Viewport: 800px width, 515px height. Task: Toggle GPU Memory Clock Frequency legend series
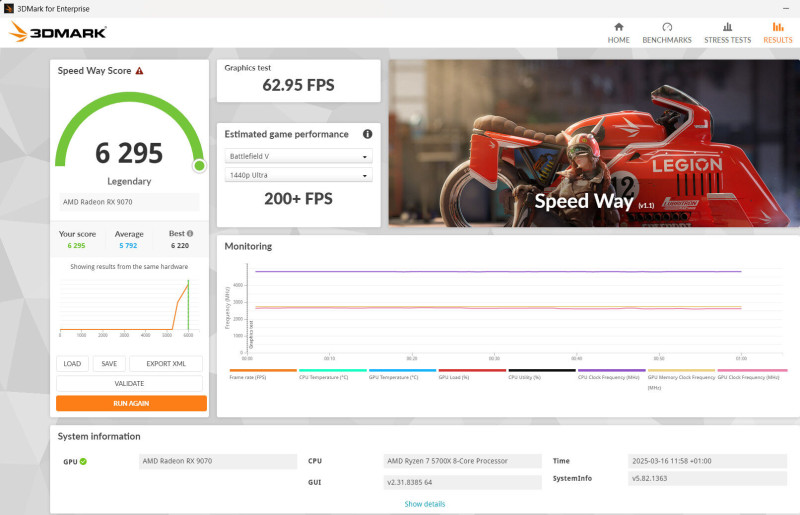681,382
